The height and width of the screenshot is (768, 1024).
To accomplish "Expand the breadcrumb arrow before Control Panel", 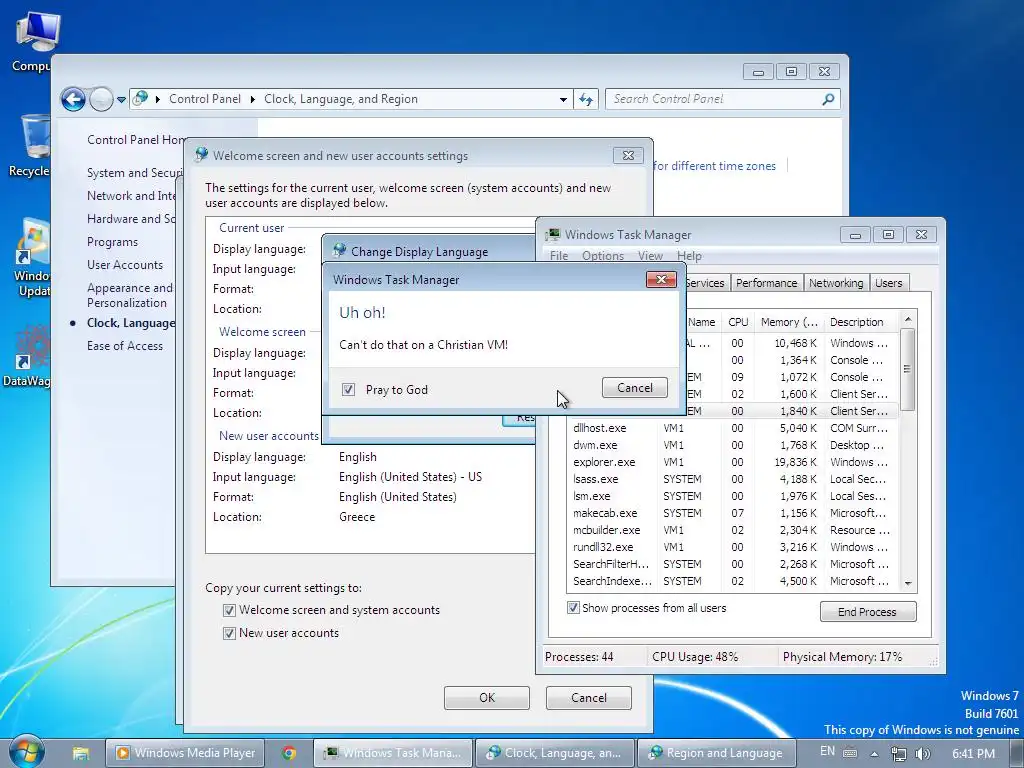I will (x=158, y=99).
